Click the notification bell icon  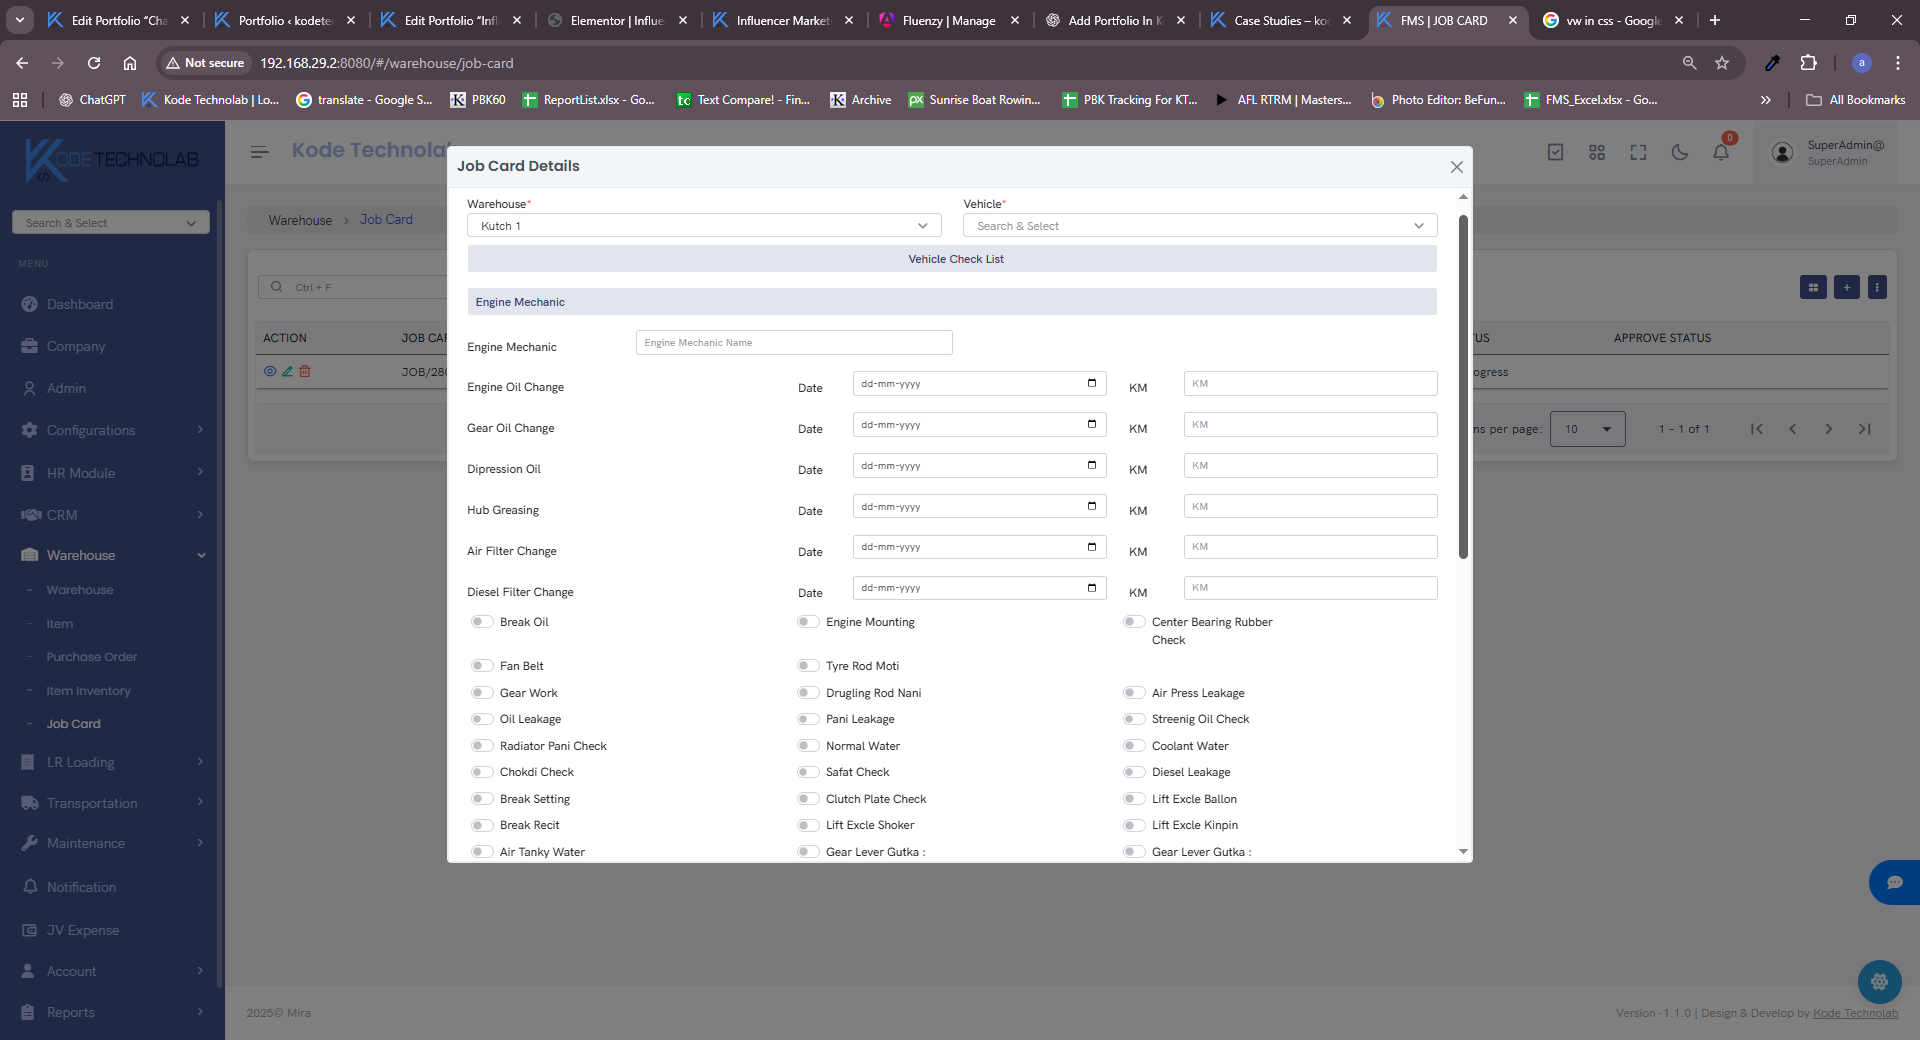click(1721, 153)
